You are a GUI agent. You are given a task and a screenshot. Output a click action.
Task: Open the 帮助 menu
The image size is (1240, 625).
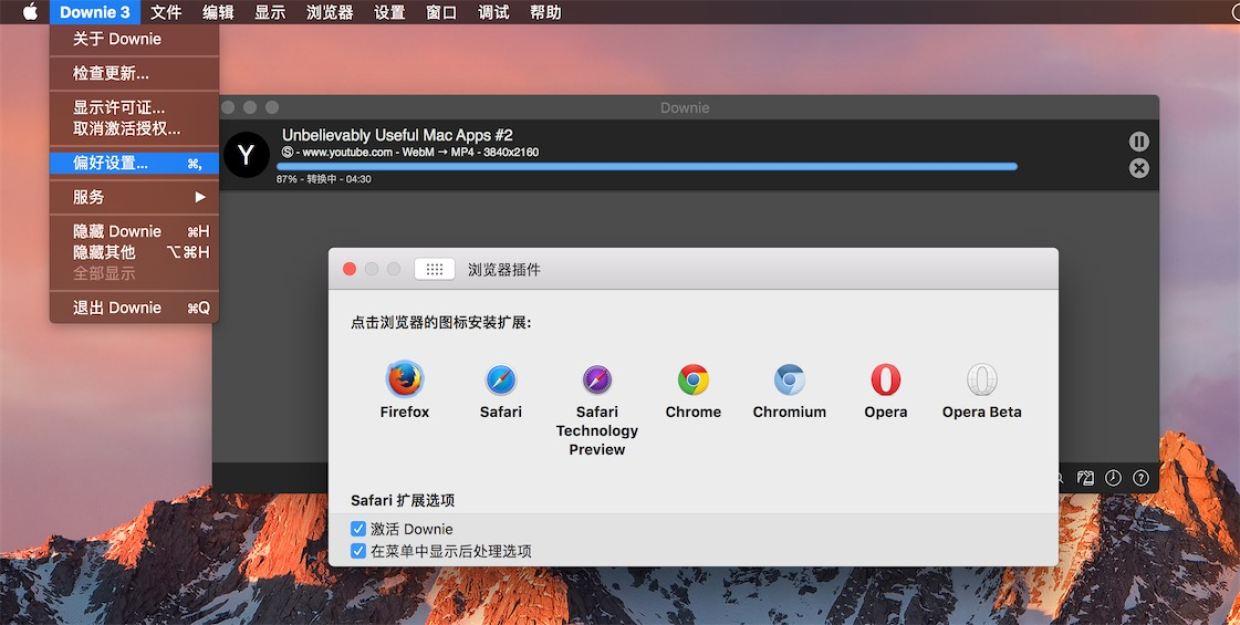click(x=546, y=12)
